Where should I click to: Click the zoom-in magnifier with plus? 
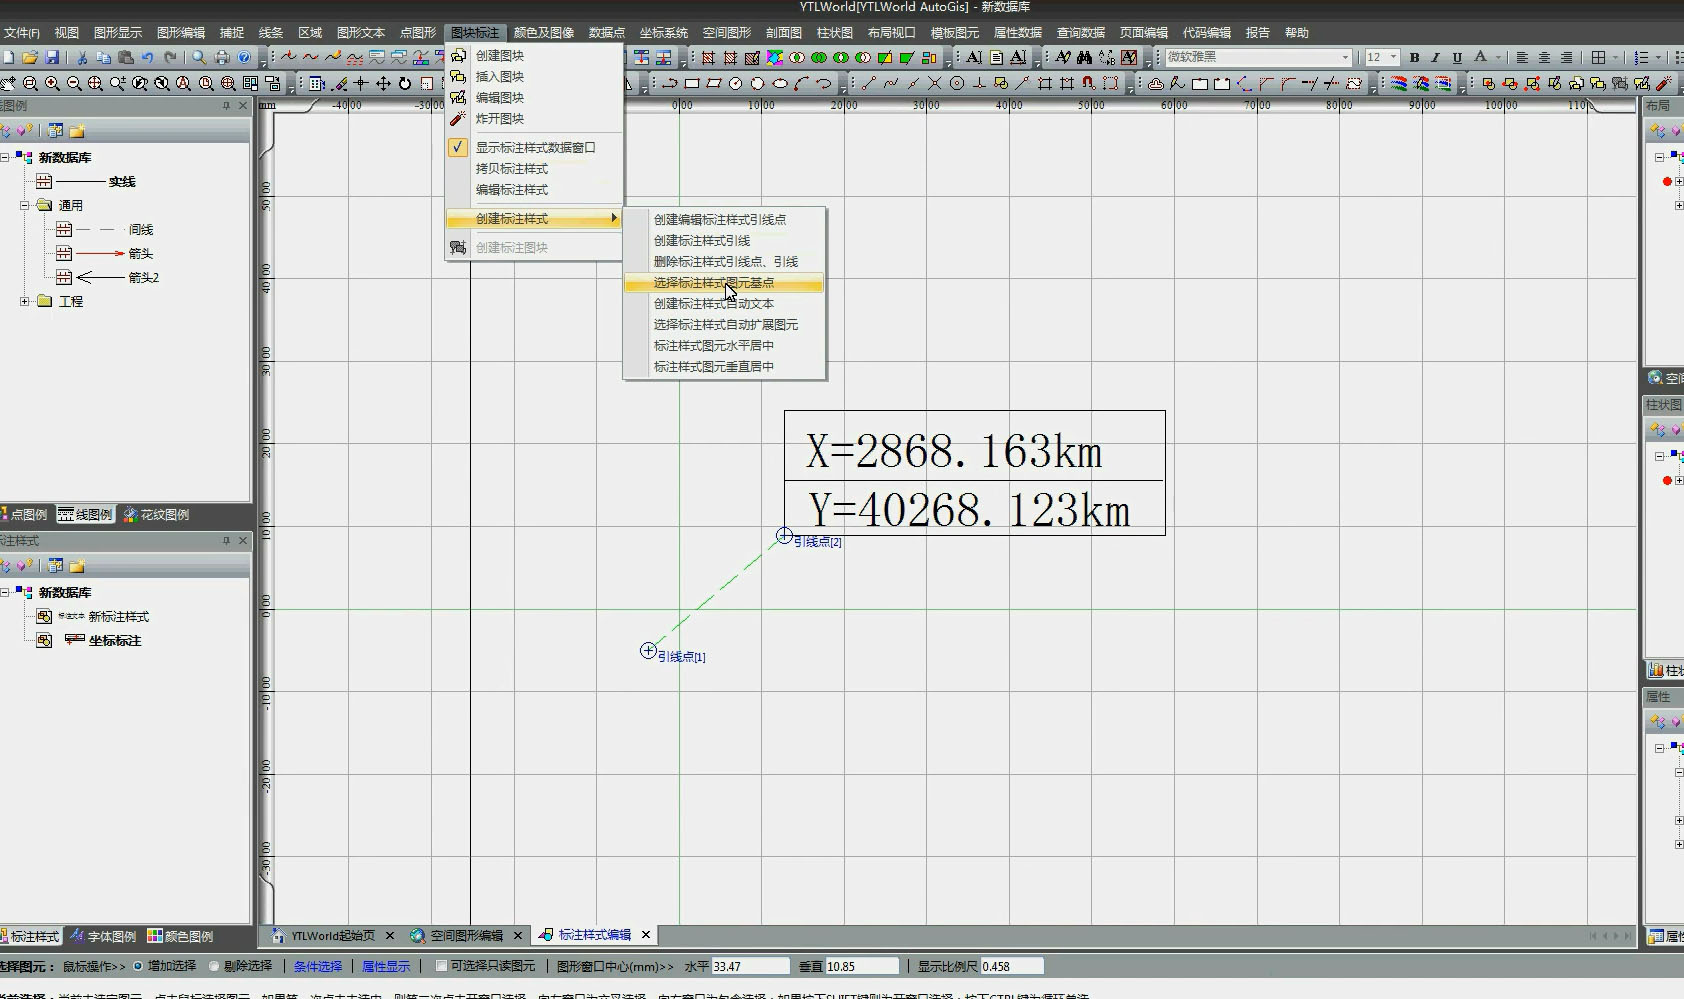click(x=52, y=84)
